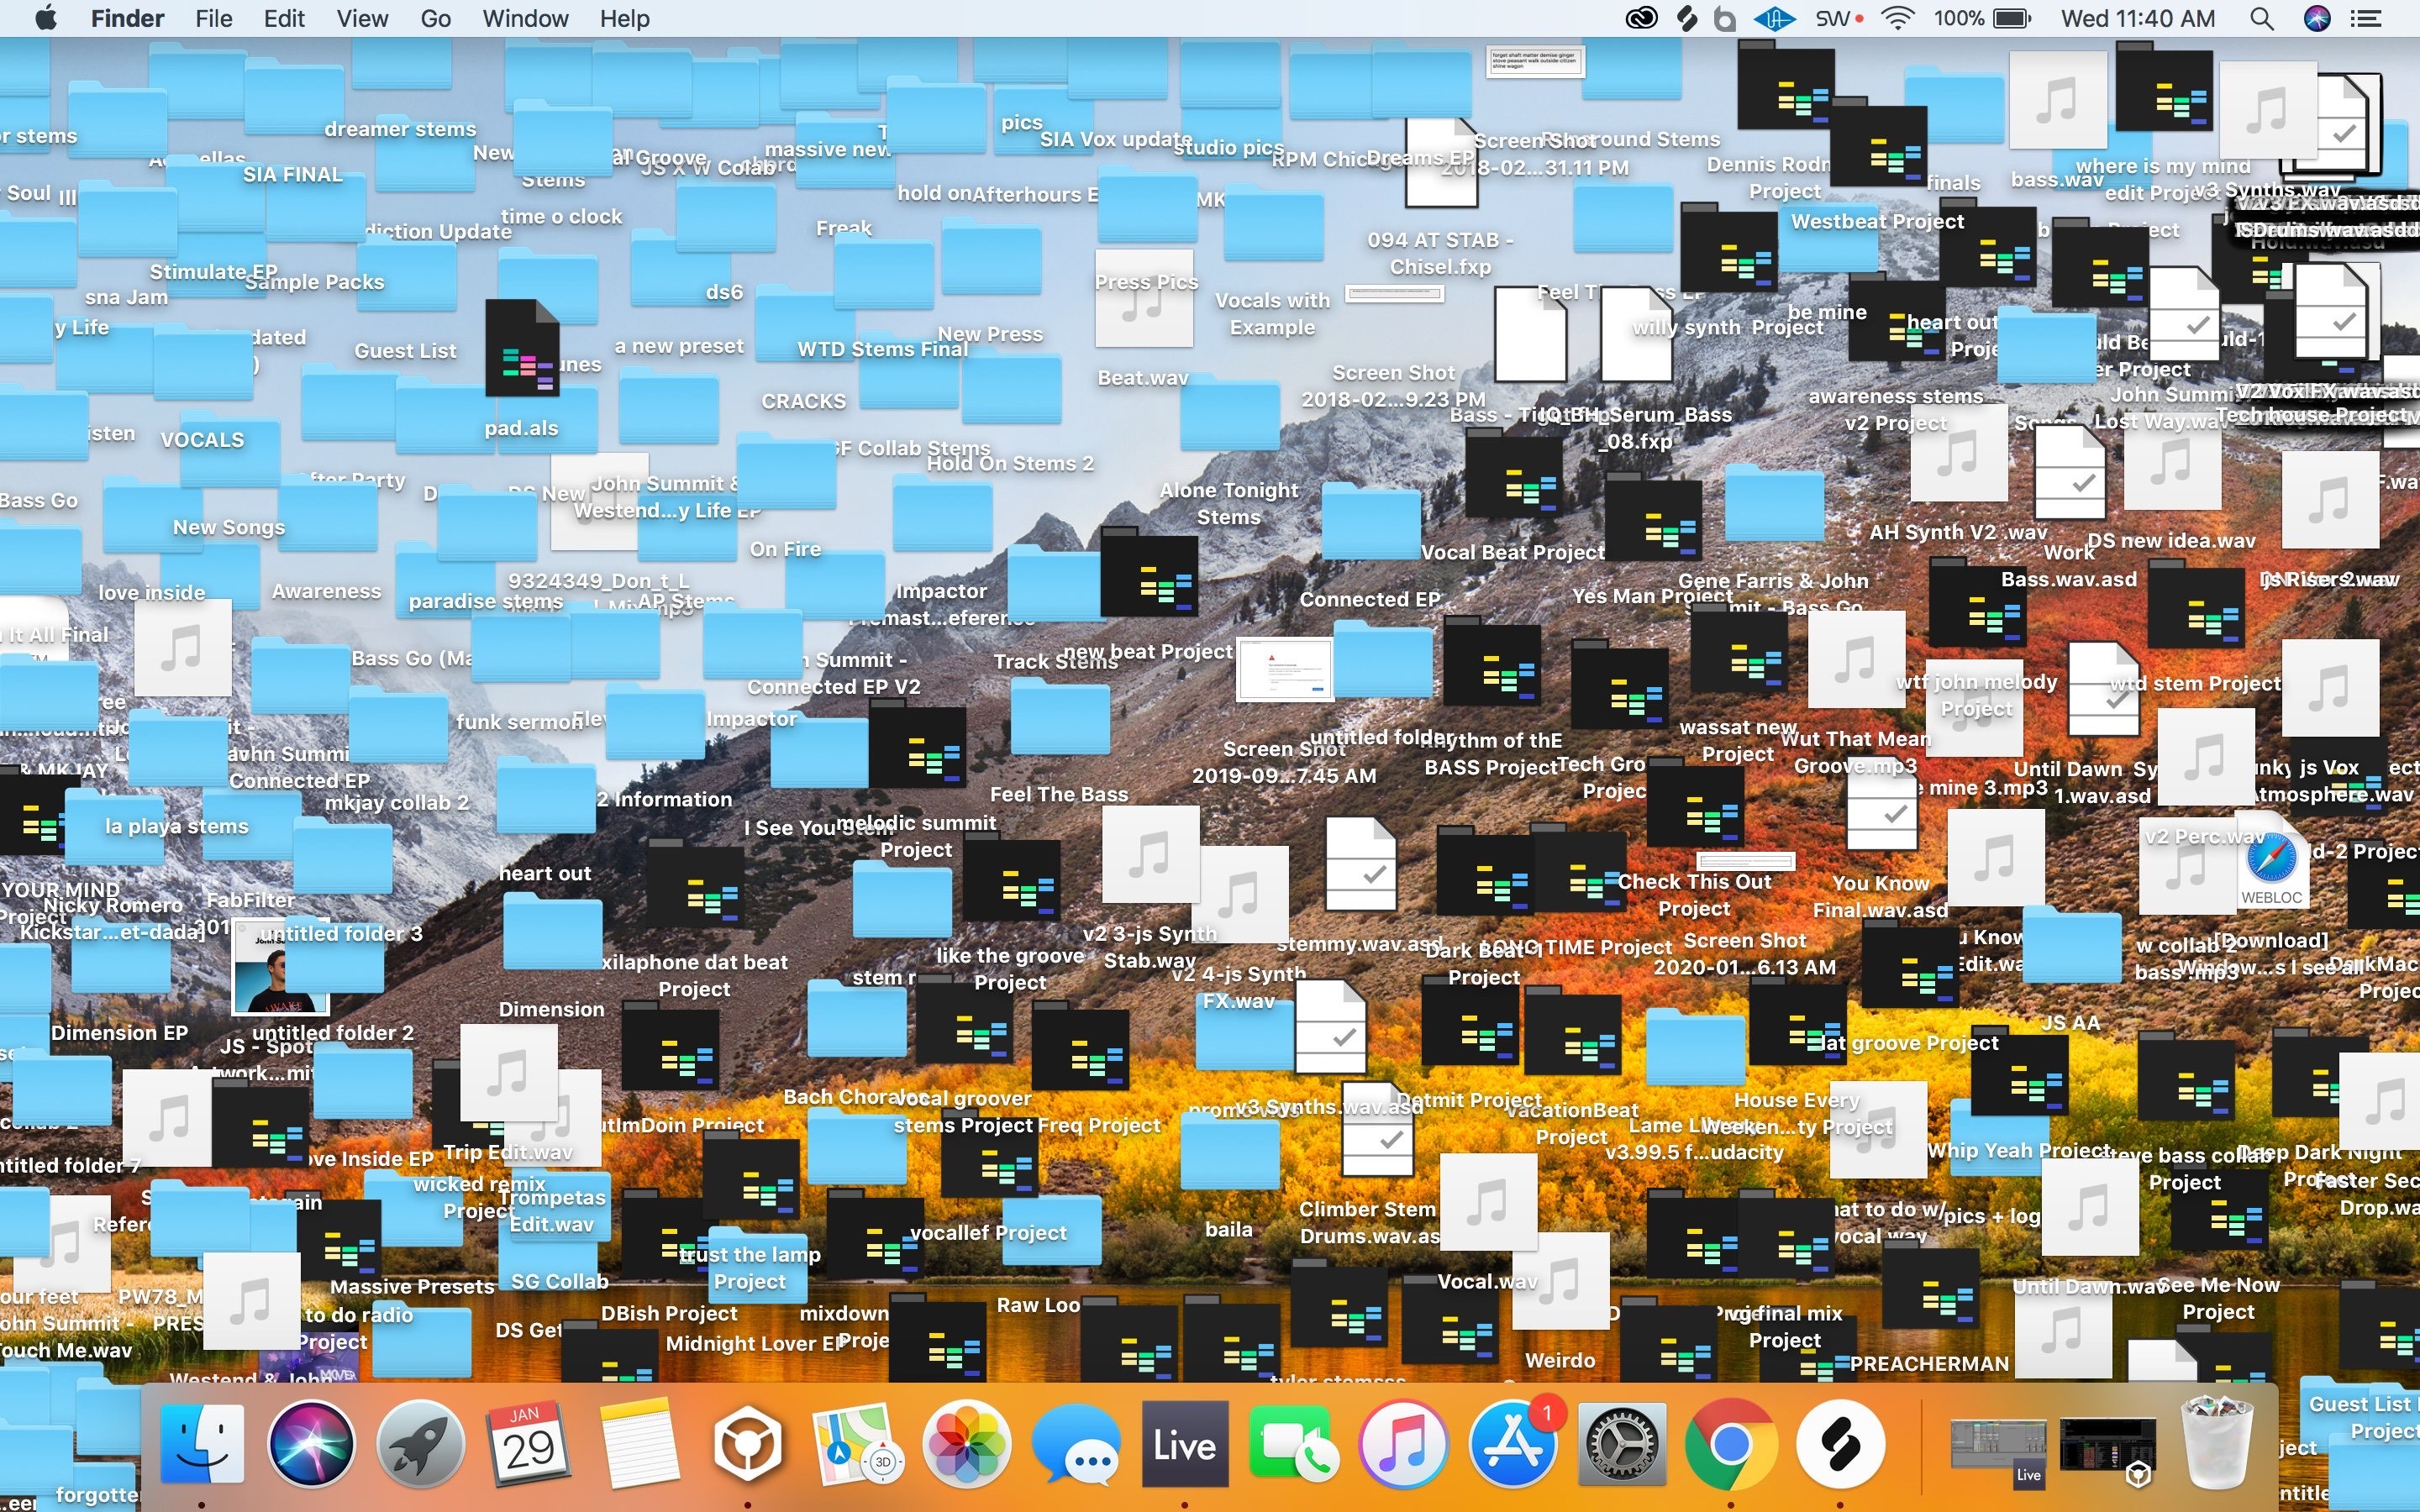Open the Calendar app showing Jan 29
Image resolution: width=2420 pixels, height=1512 pixels.
pos(529,1444)
